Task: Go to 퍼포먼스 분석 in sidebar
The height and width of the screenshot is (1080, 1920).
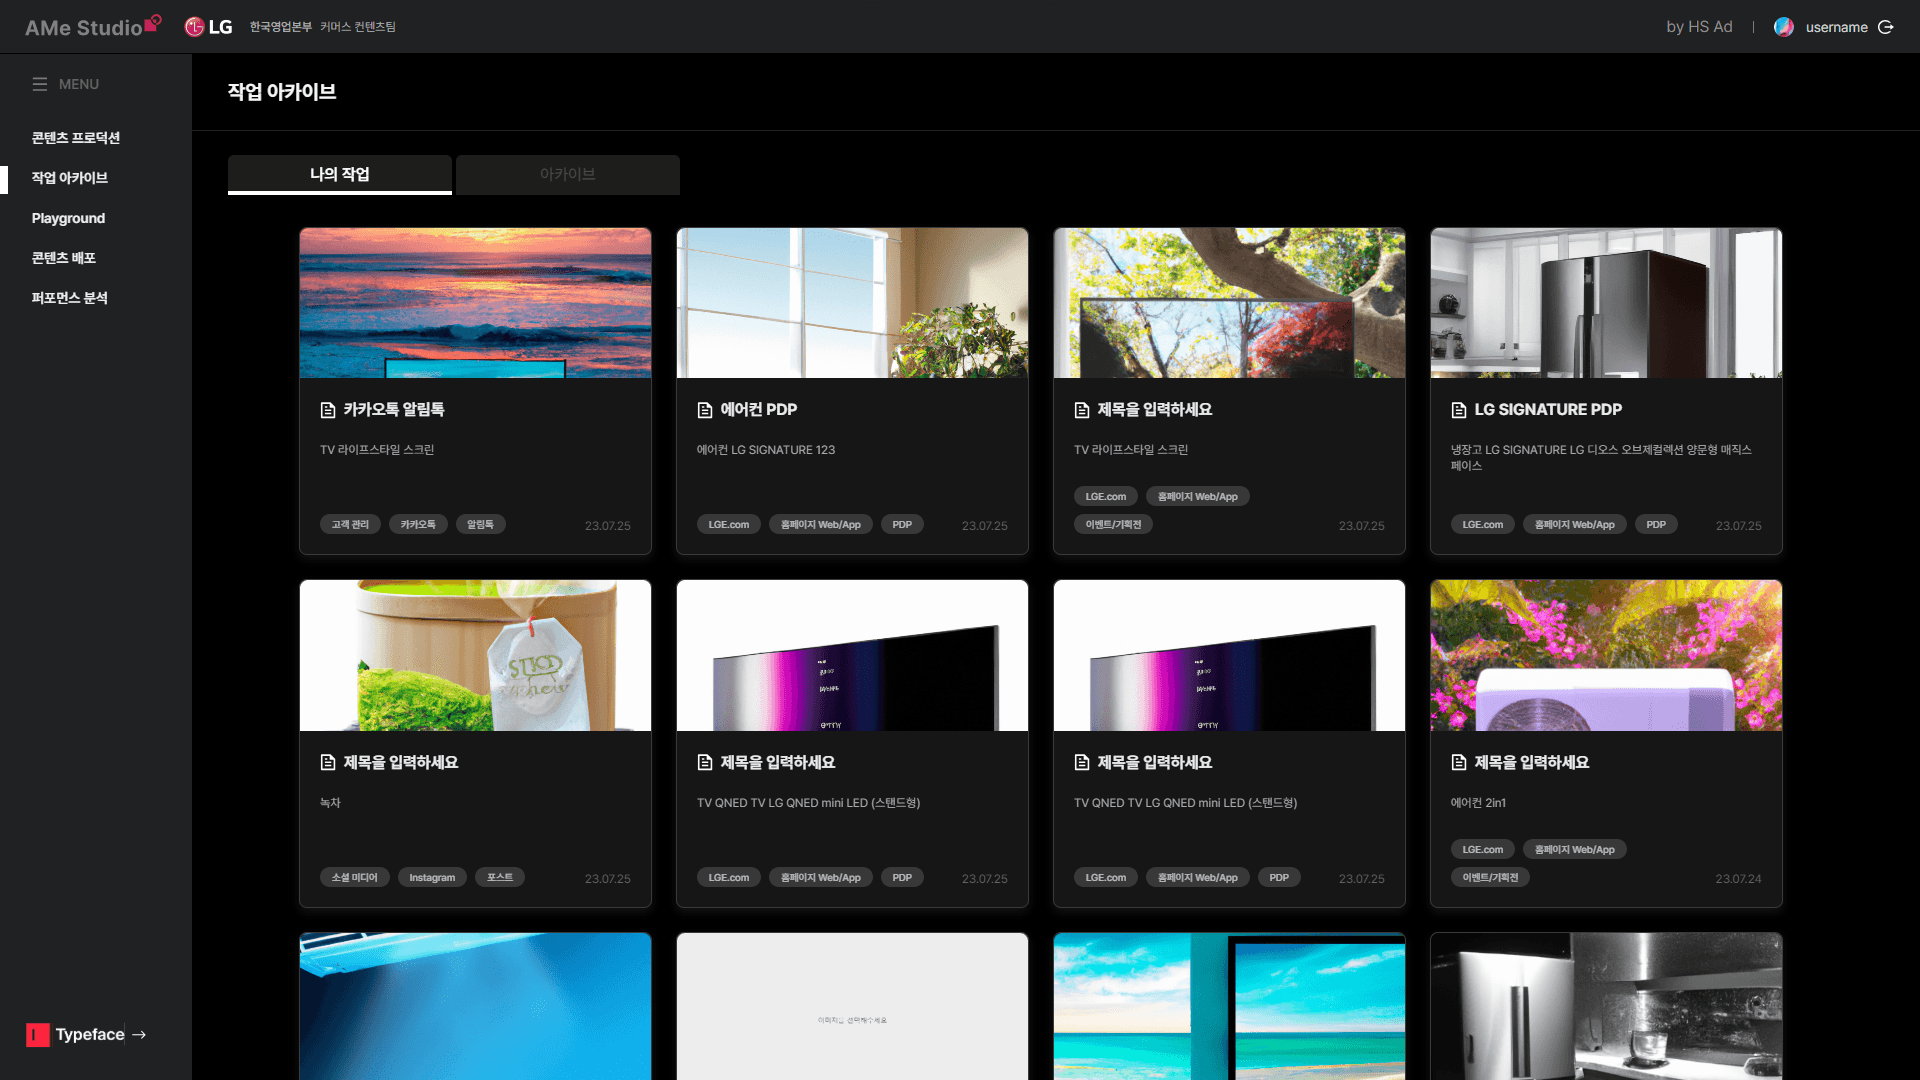Action: point(69,298)
